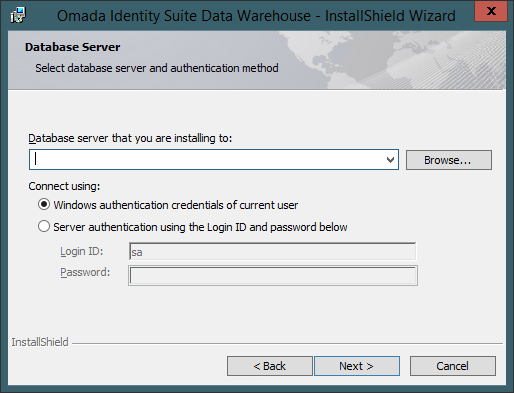Click the 'Password:' label
Viewport: 514px width, 393px height.
tap(85, 272)
